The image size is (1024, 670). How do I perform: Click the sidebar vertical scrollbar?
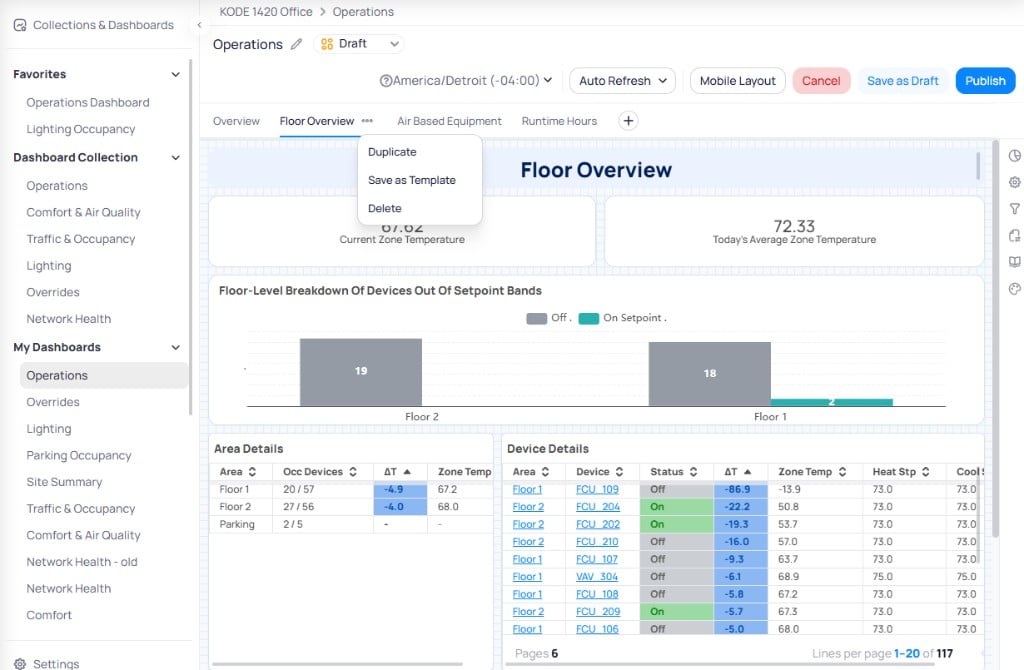190,237
